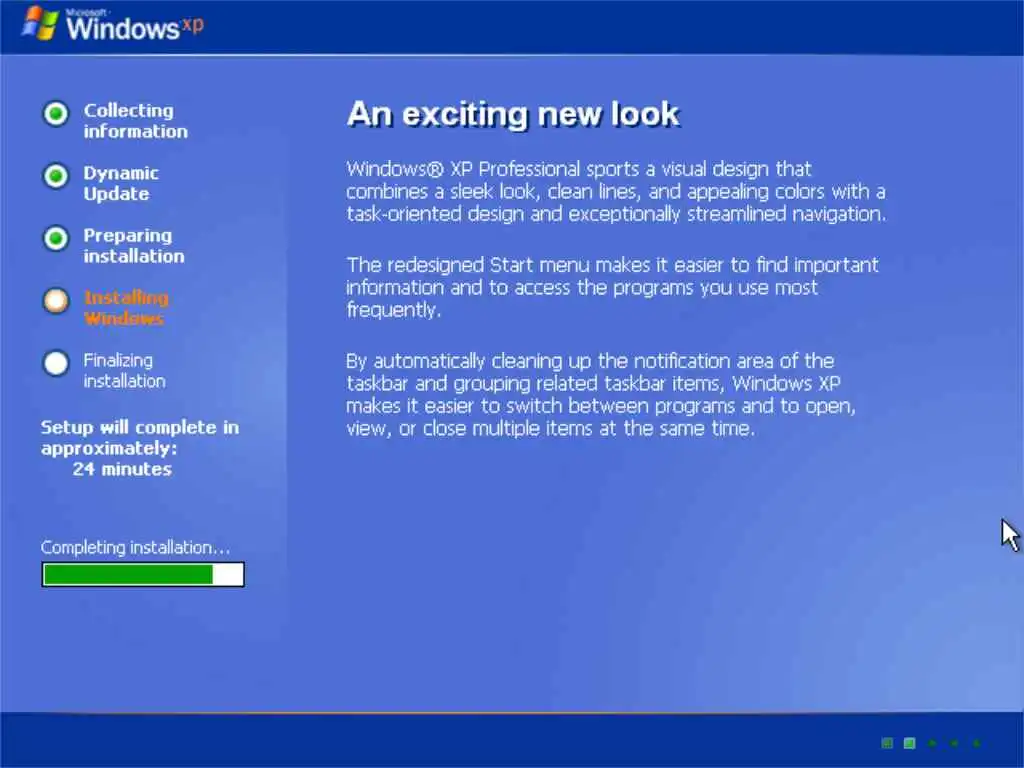Image resolution: width=1024 pixels, height=768 pixels.
Task: Click the "Finalizing installation" step label
Action: click(124, 370)
